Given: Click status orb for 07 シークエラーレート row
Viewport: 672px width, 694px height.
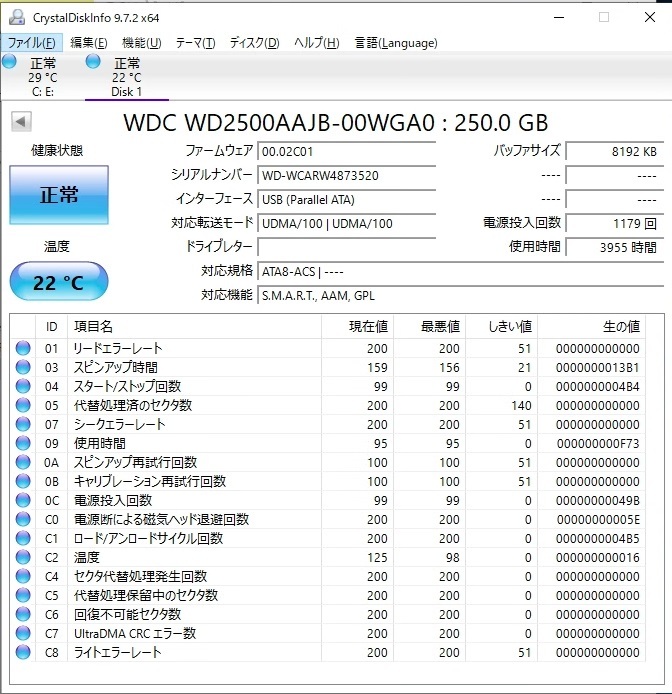Looking at the screenshot, I should coord(23,424).
